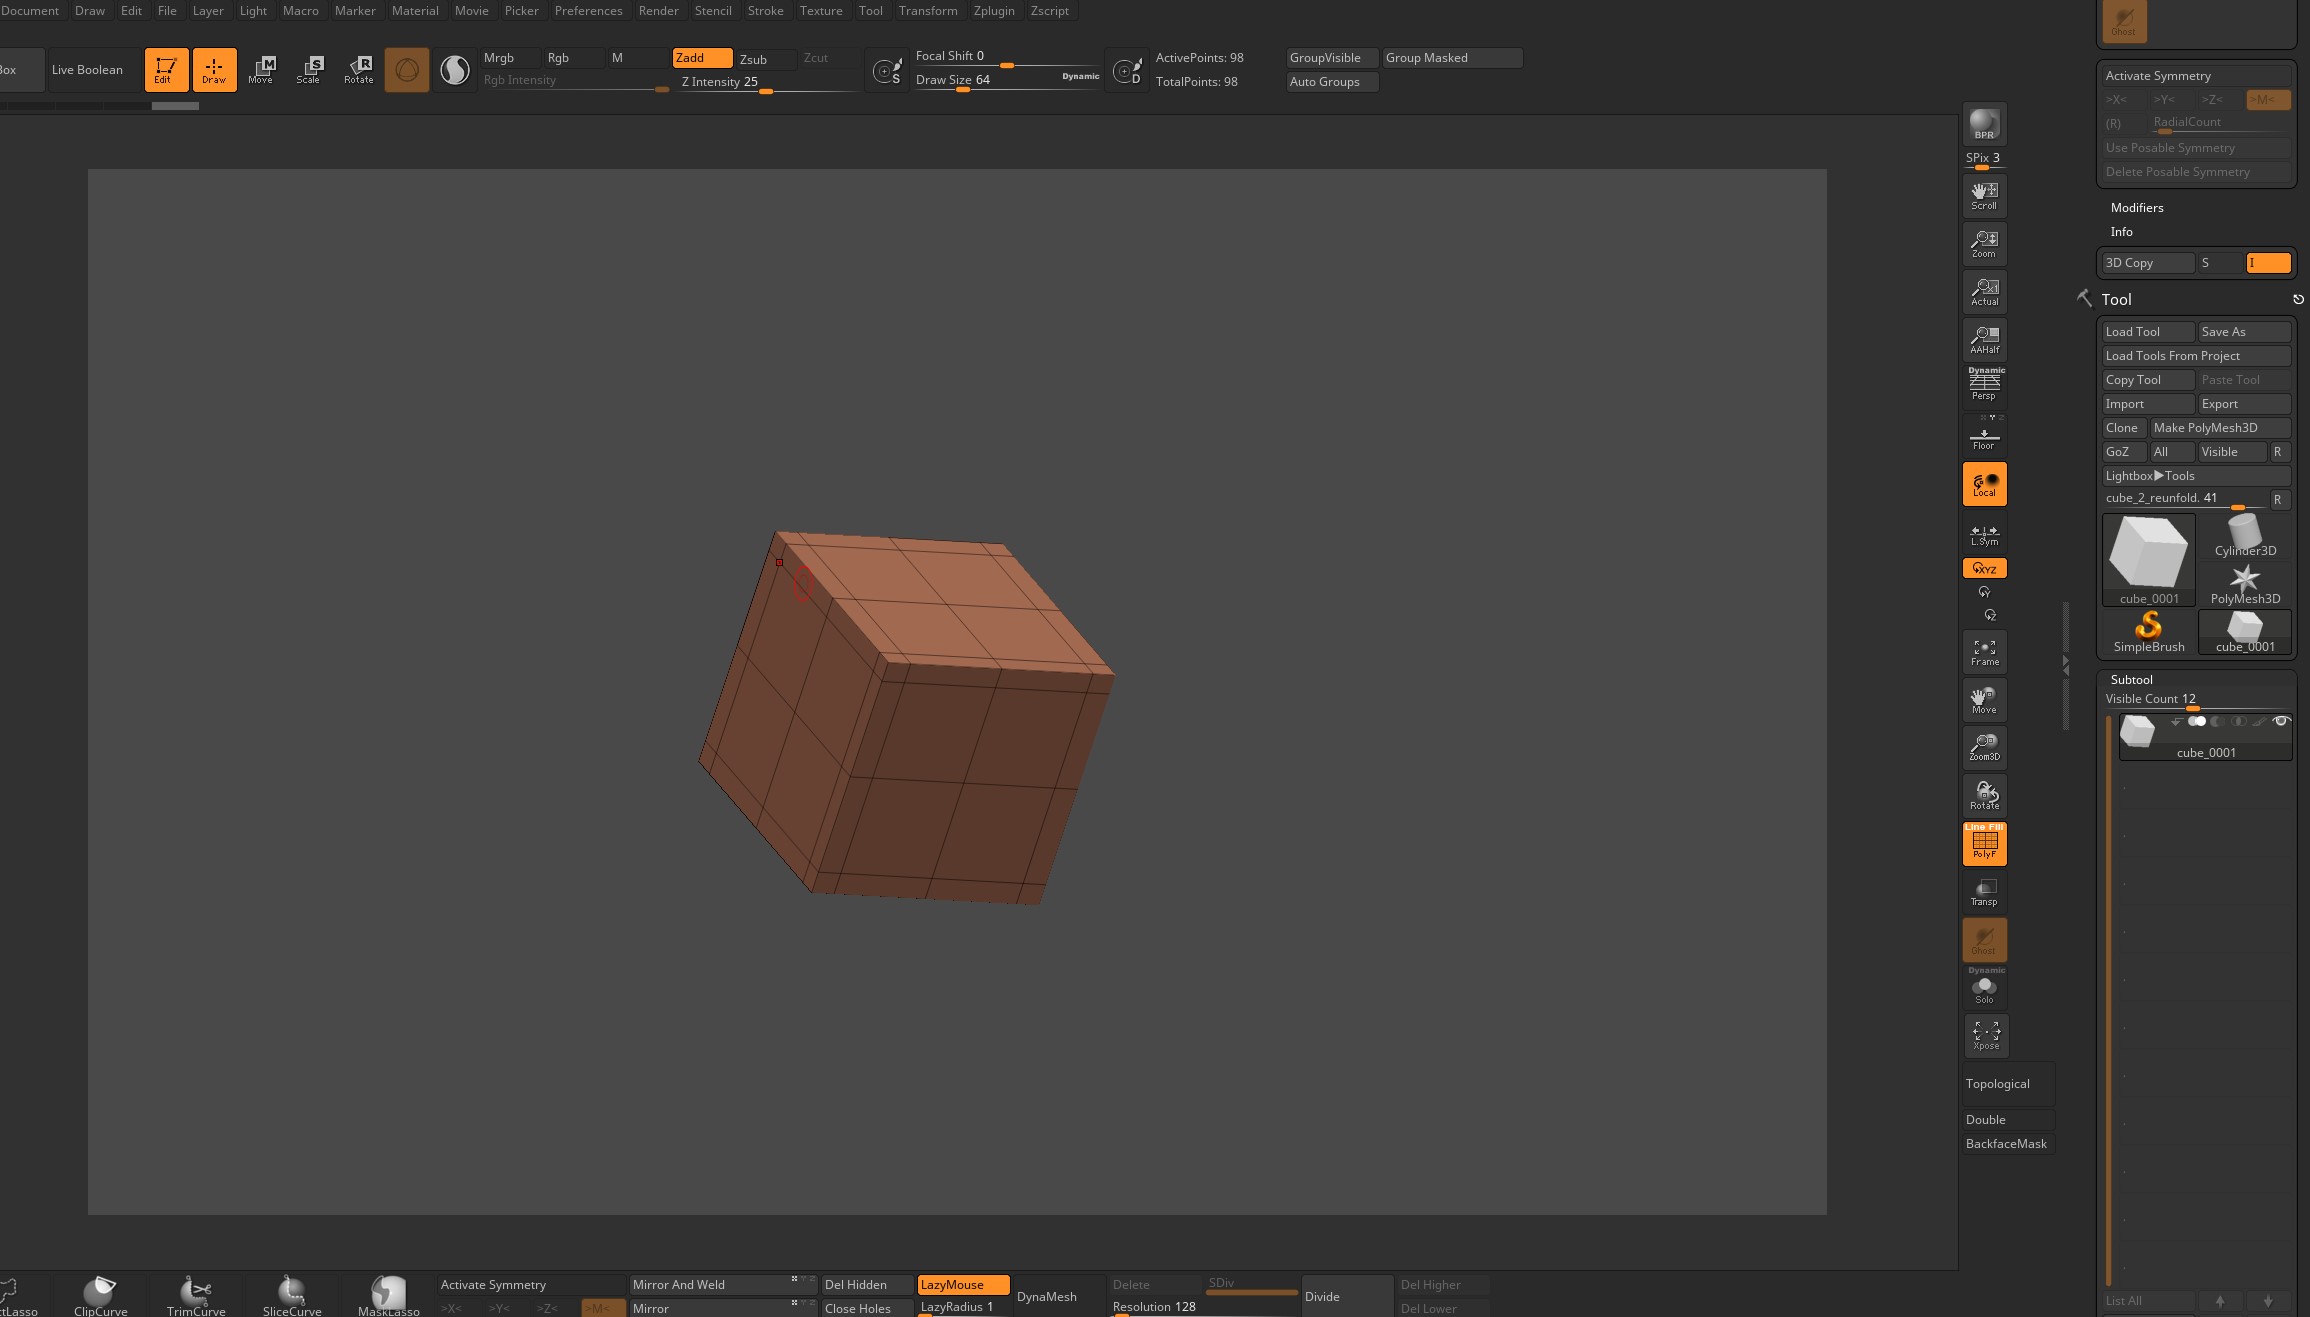The height and width of the screenshot is (1317, 2310).
Task: Expand the Modifiers section
Action: tap(2136, 208)
